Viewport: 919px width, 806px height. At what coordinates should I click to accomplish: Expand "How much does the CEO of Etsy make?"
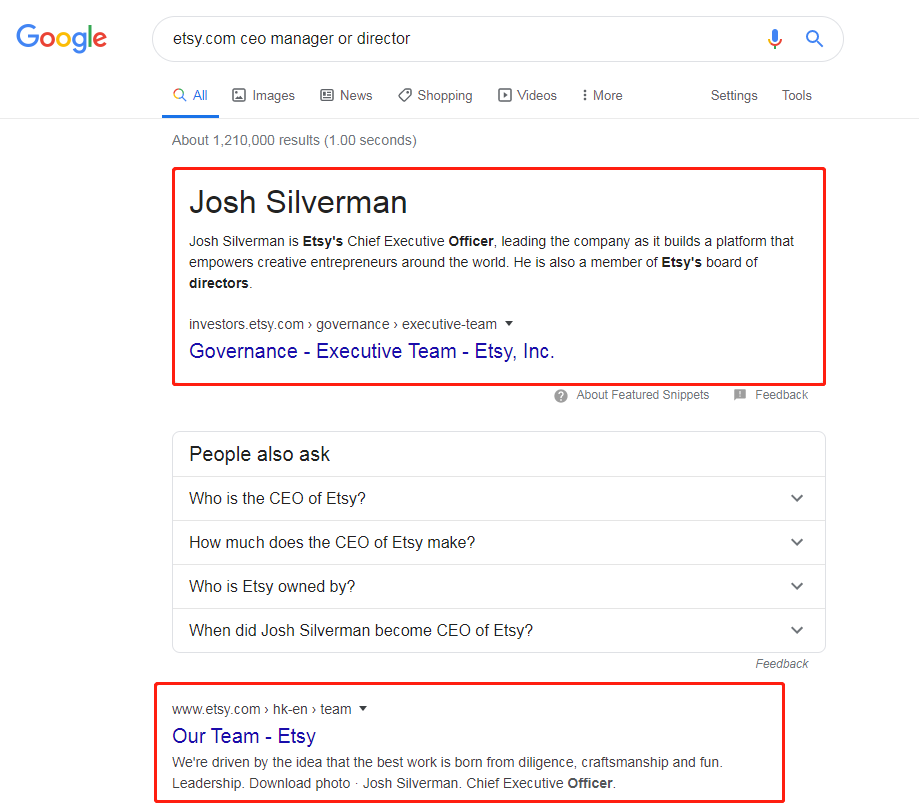tap(499, 542)
